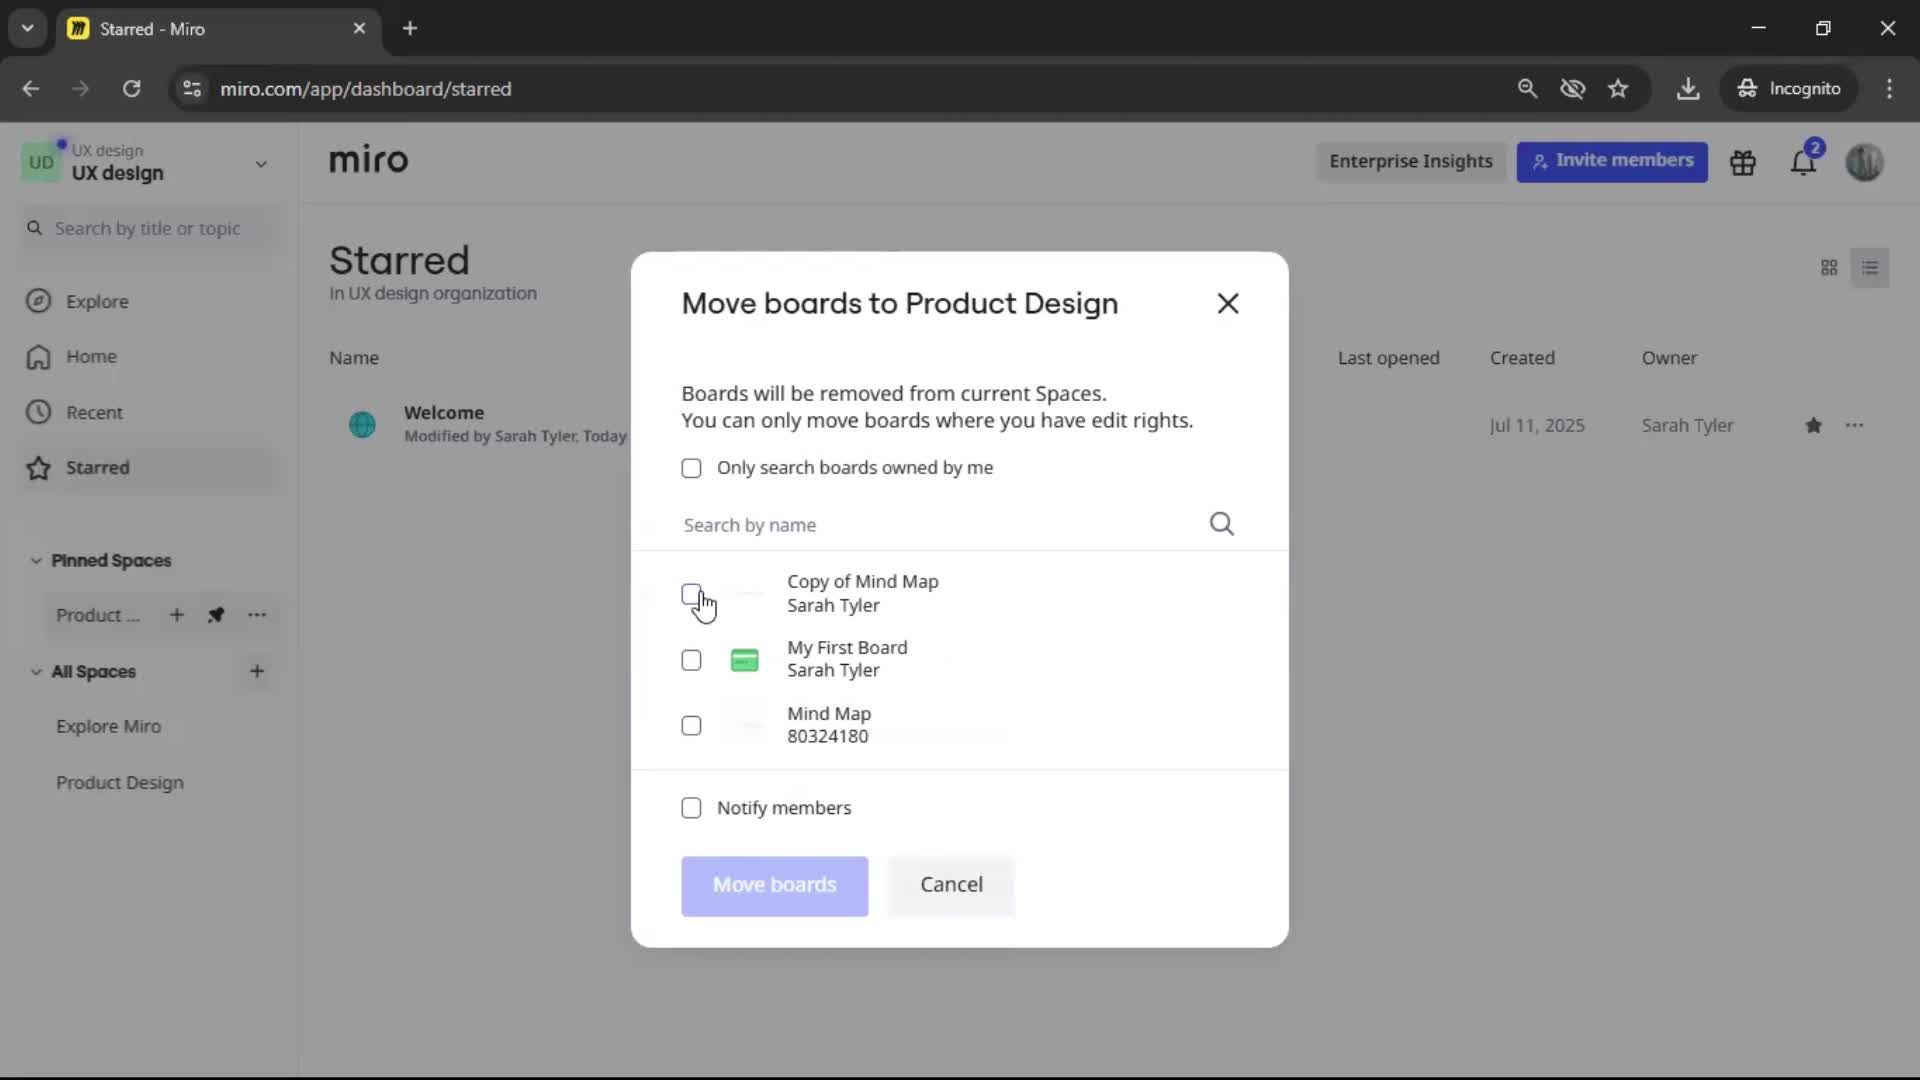The height and width of the screenshot is (1080, 1920).
Task: Open Recent boards in sidebar
Action: (94, 413)
